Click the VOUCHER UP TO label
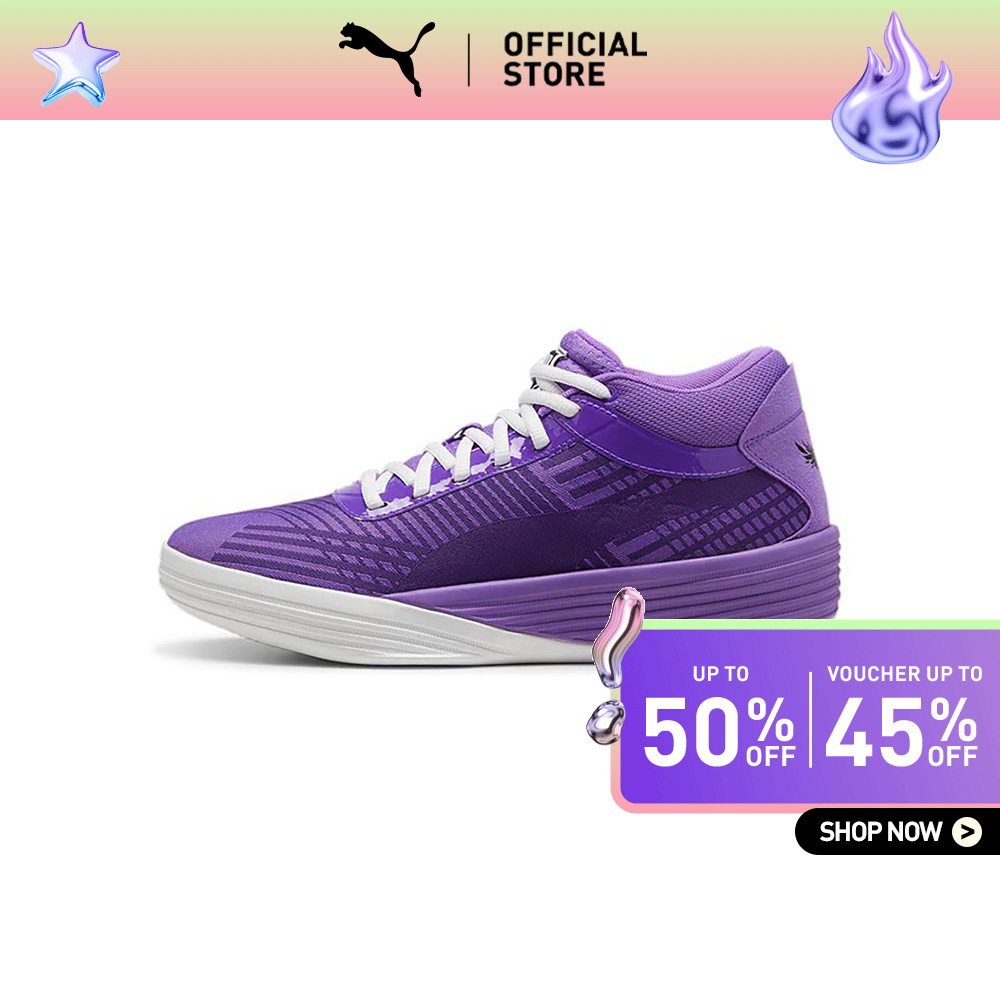 coord(904,674)
